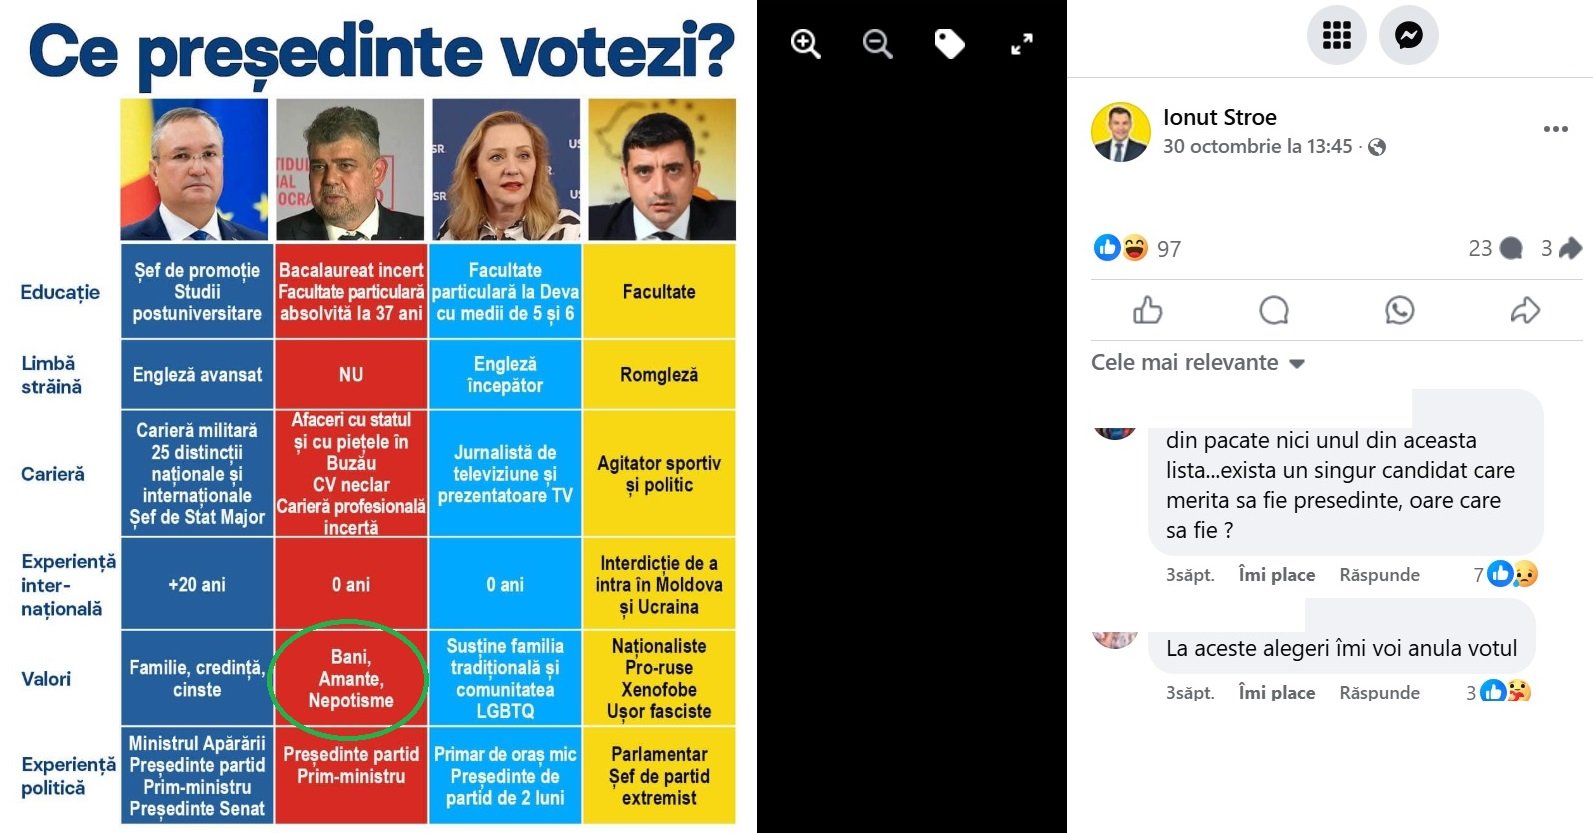Image resolution: width=1593 pixels, height=833 pixels.
Task: Click 'Răspunde' under the first comment
Action: point(1379,575)
